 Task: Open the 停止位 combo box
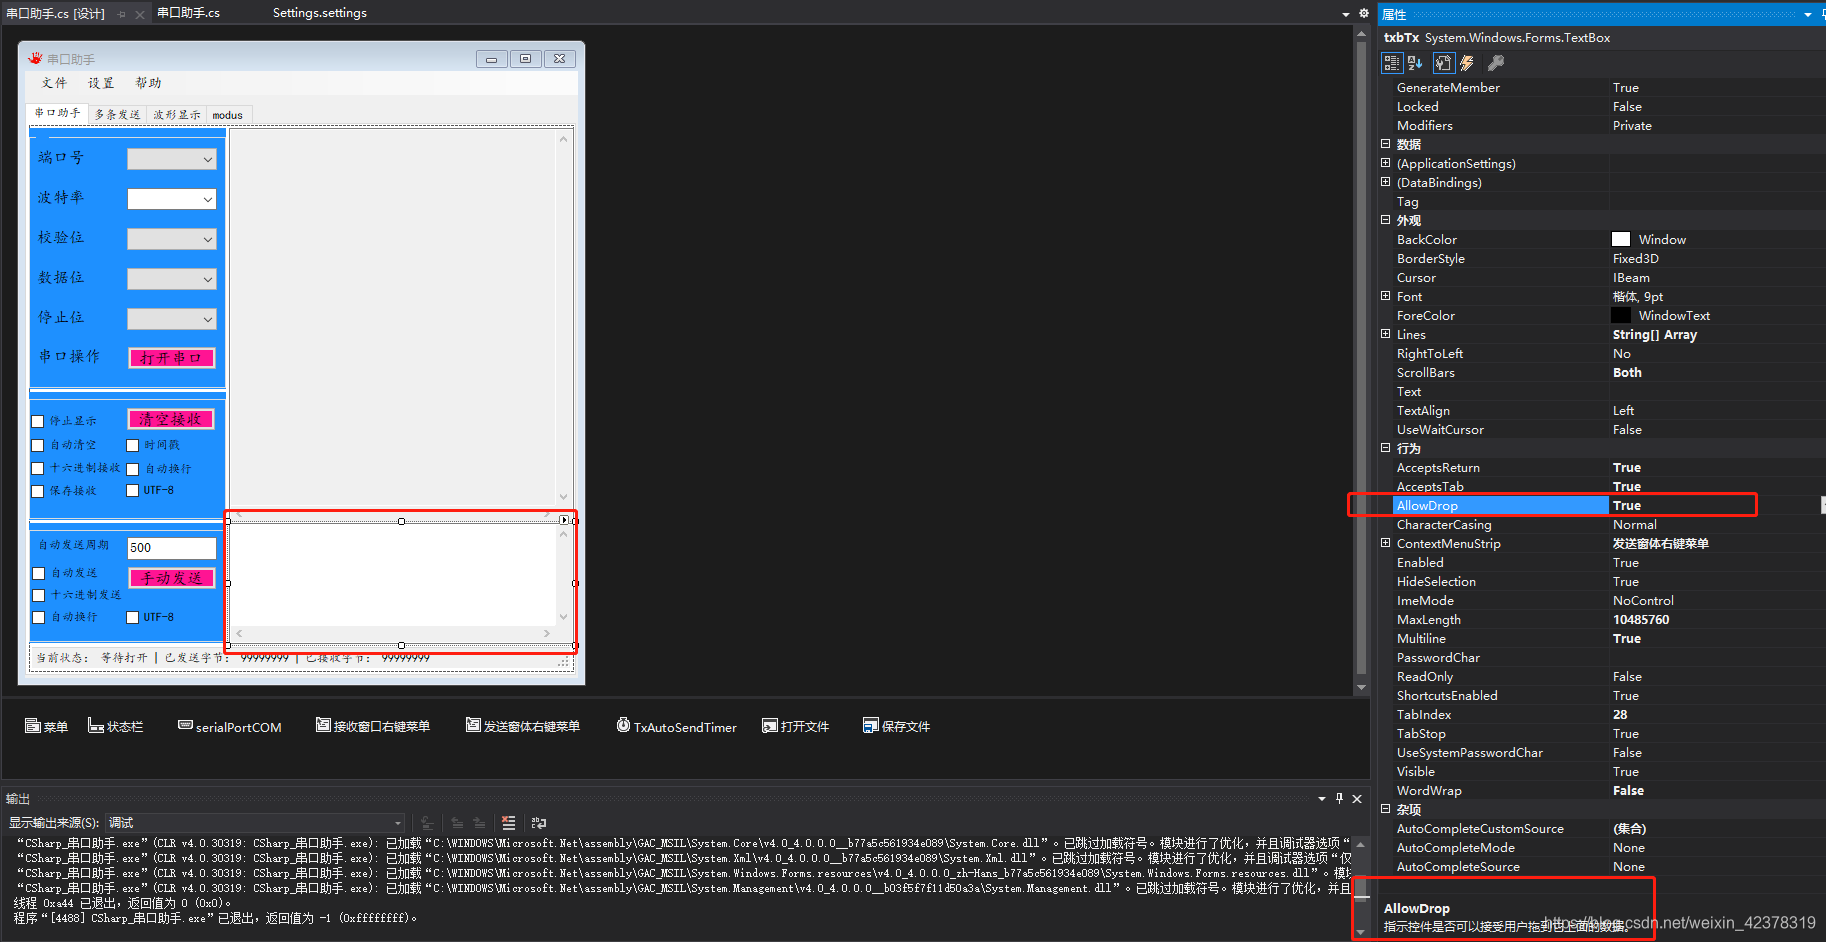pos(171,319)
